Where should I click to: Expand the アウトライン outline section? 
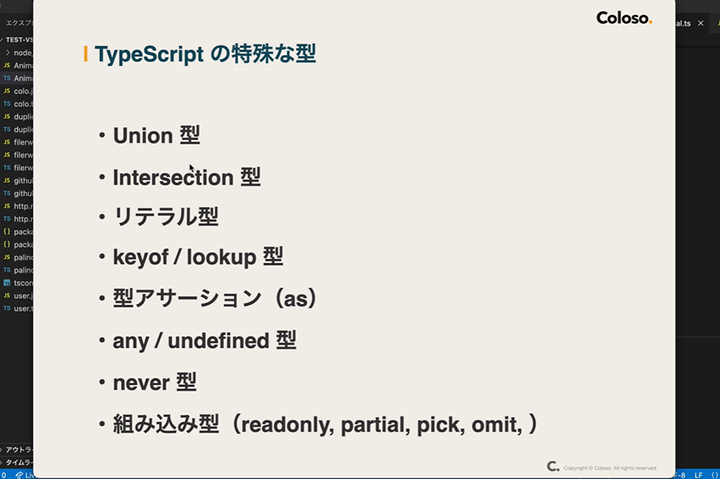[x=17, y=450]
